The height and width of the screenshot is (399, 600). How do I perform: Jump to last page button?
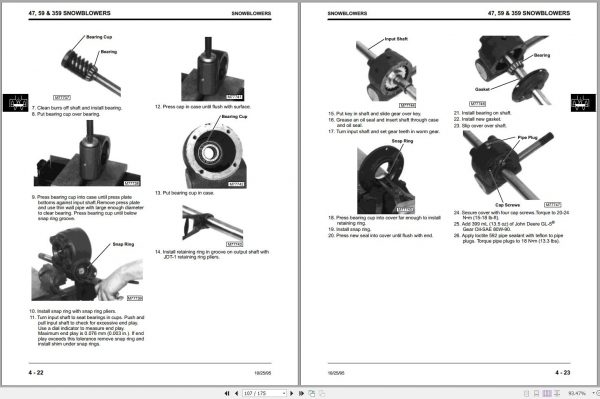[x=301, y=393]
